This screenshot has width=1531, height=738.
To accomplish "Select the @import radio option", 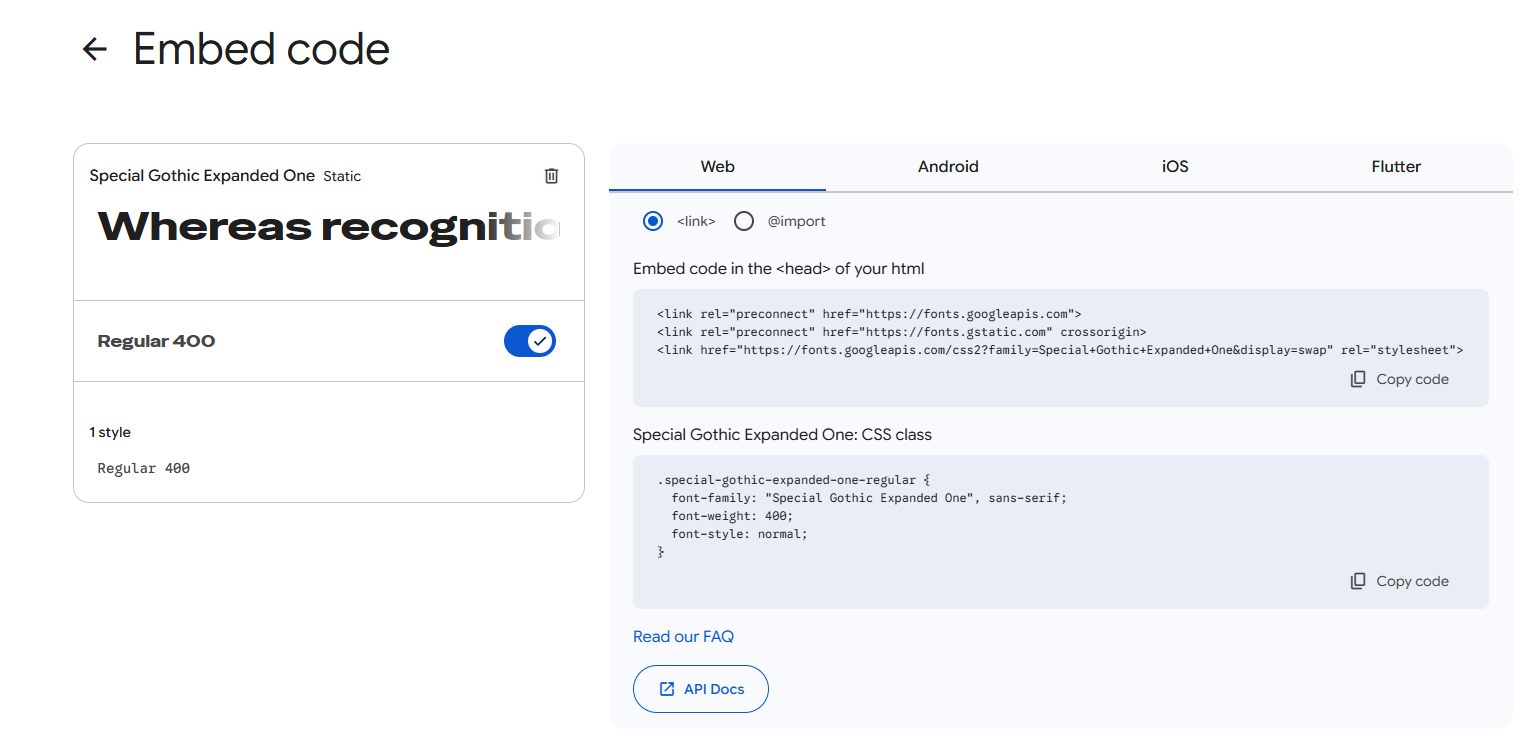I will tap(744, 221).
